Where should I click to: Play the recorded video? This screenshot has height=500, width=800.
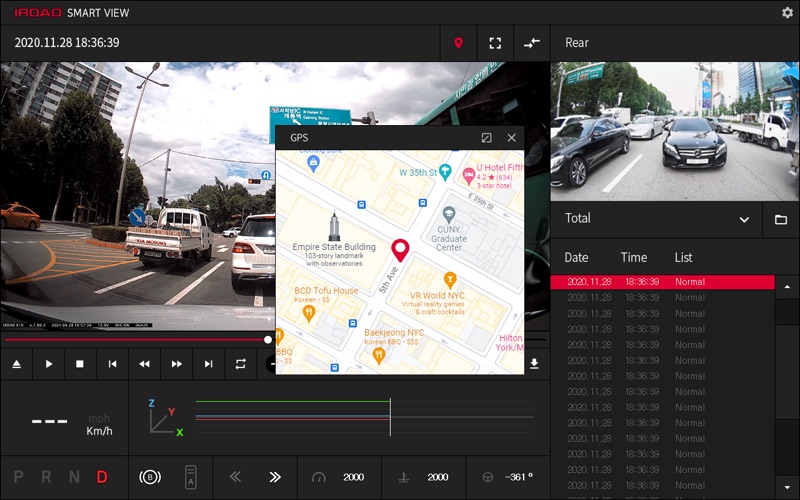pyautogui.click(x=48, y=364)
